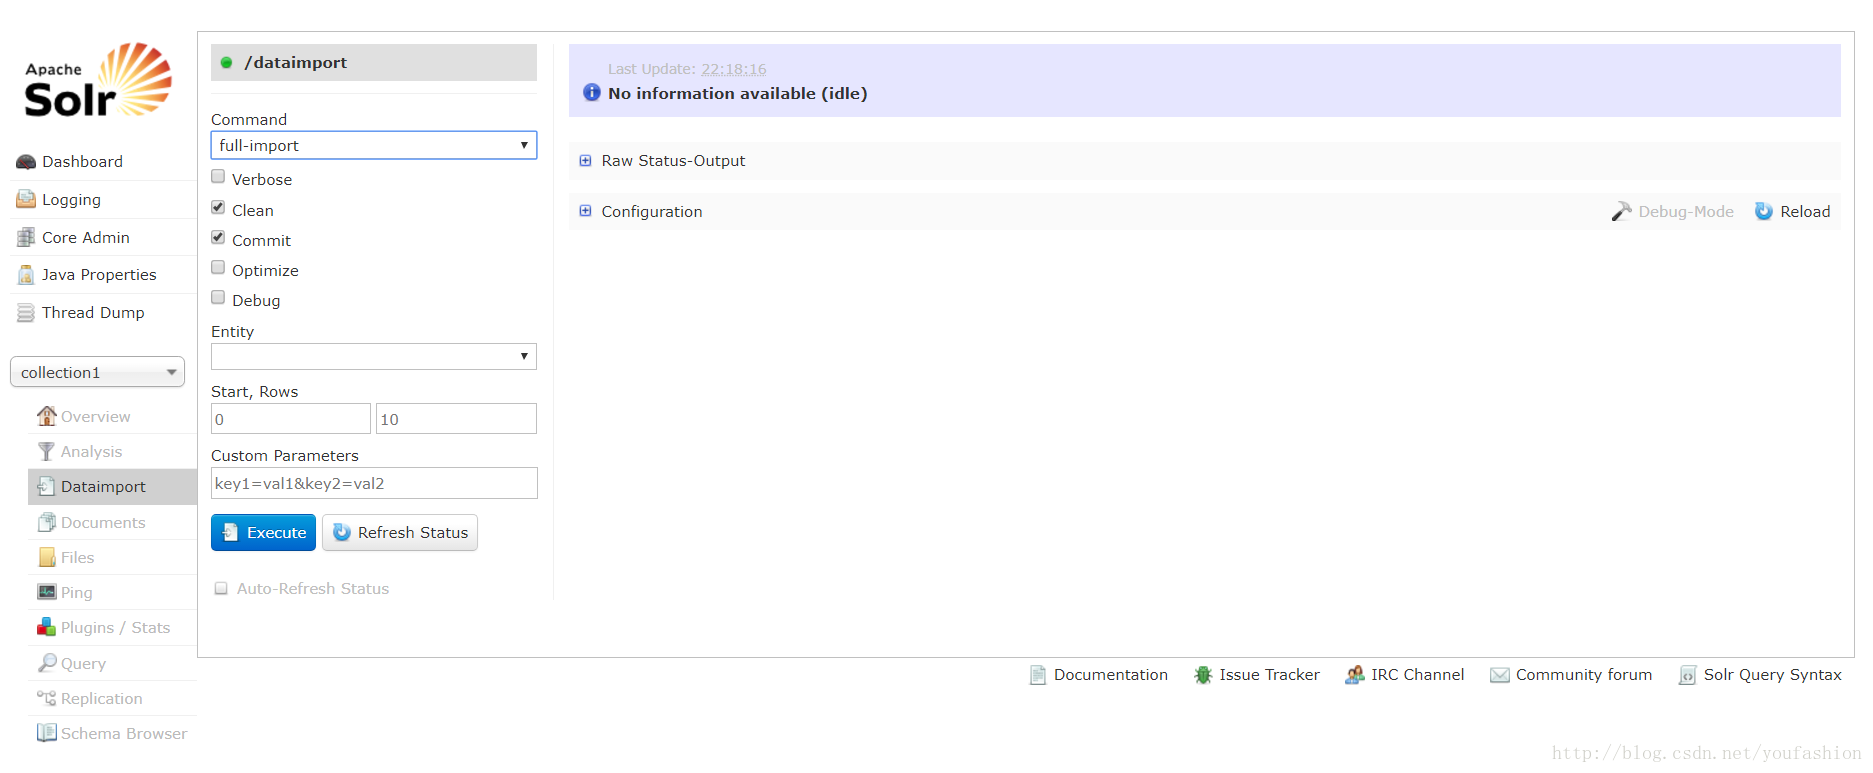Open the Logging menu item

[71, 200]
